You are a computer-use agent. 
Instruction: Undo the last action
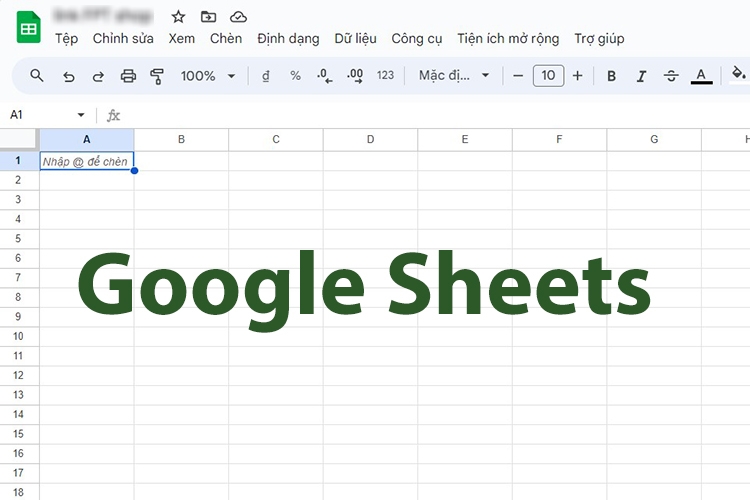[x=68, y=76]
